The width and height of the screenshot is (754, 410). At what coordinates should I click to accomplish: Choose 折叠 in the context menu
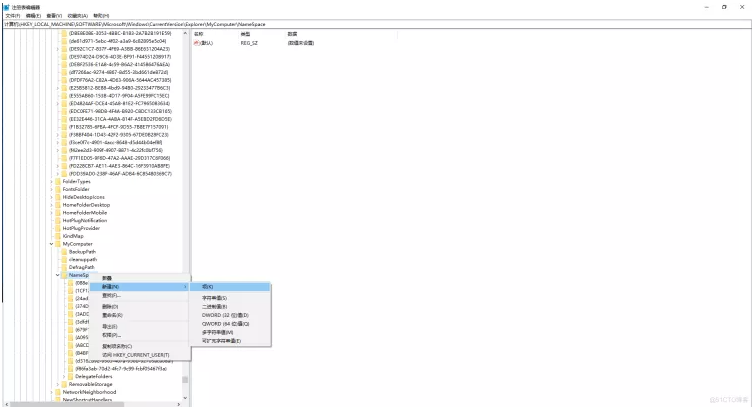click(x=139, y=278)
